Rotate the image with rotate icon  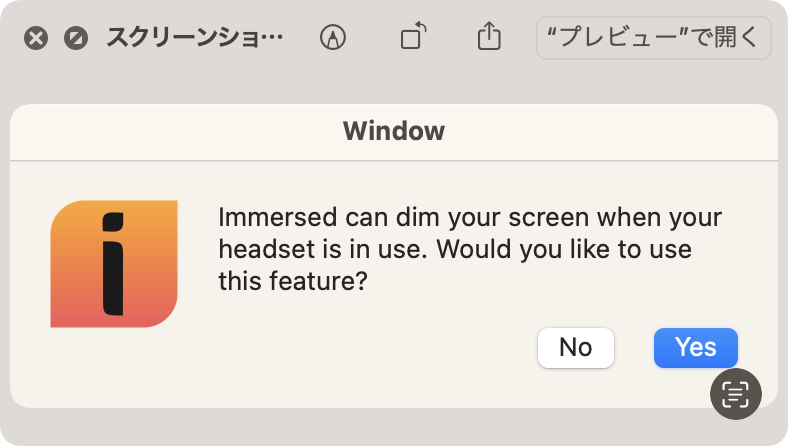pyautogui.click(x=413, y=36)
